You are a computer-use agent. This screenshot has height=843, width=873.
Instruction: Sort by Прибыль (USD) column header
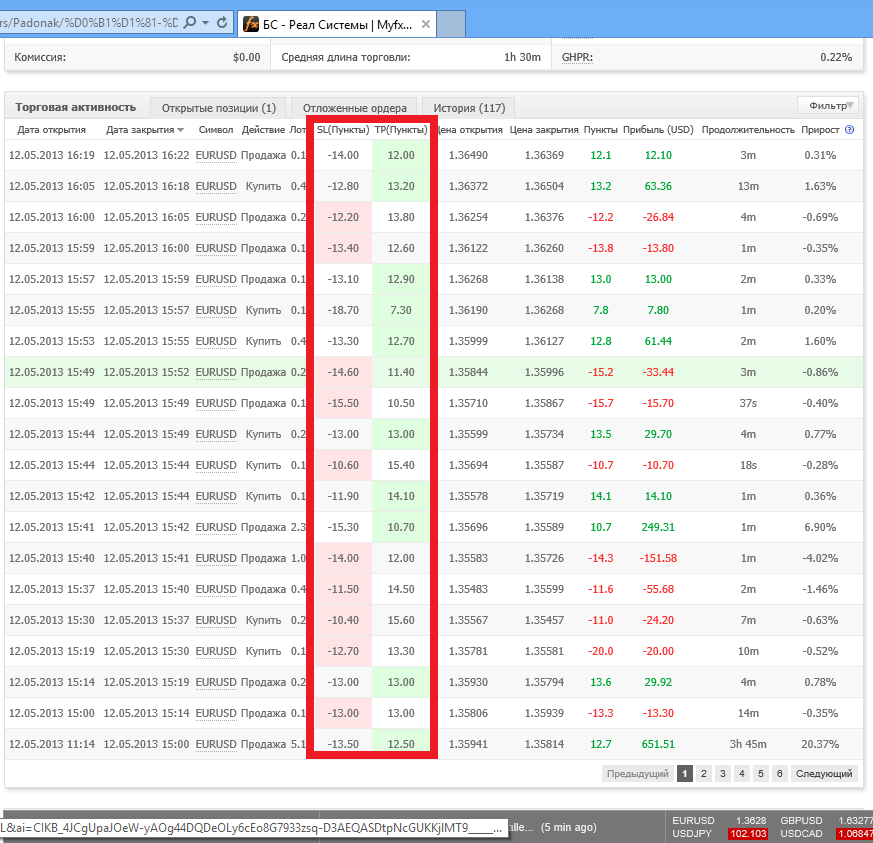pos(658,130)
